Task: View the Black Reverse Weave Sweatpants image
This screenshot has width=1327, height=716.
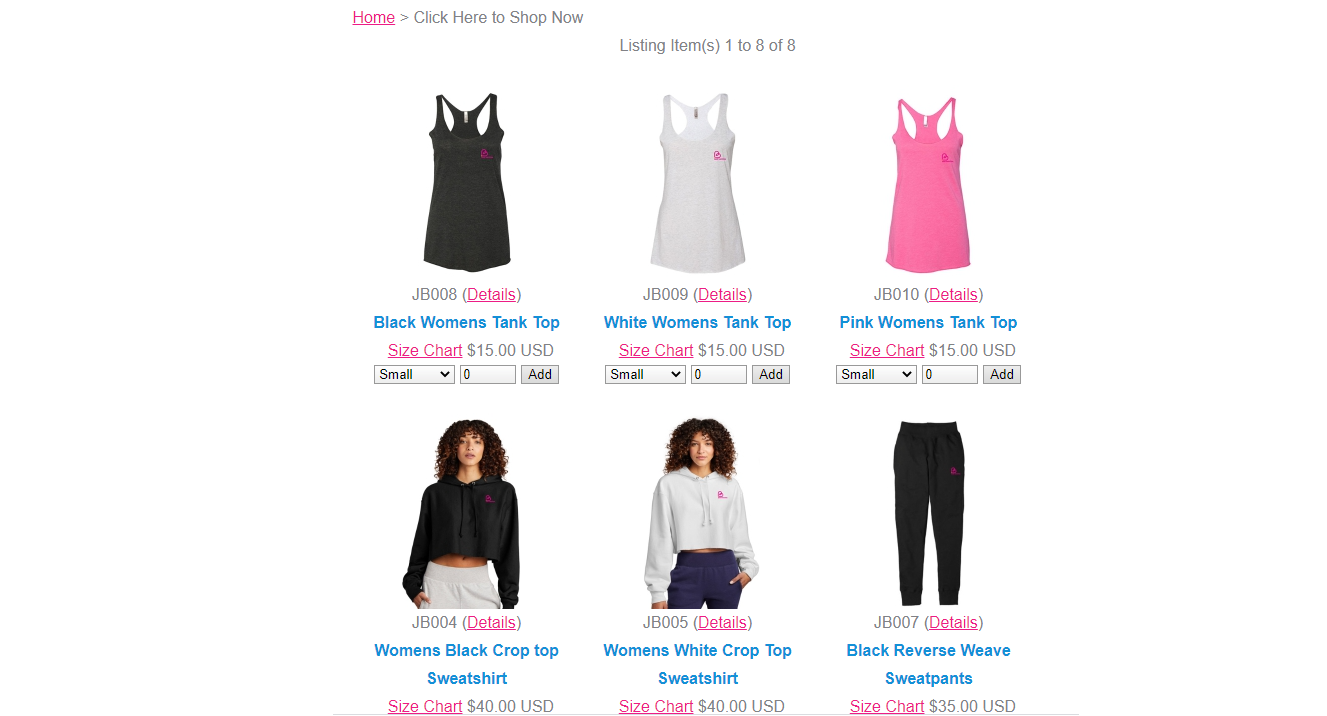Action: pyautogui.click(x=929, y=513)
